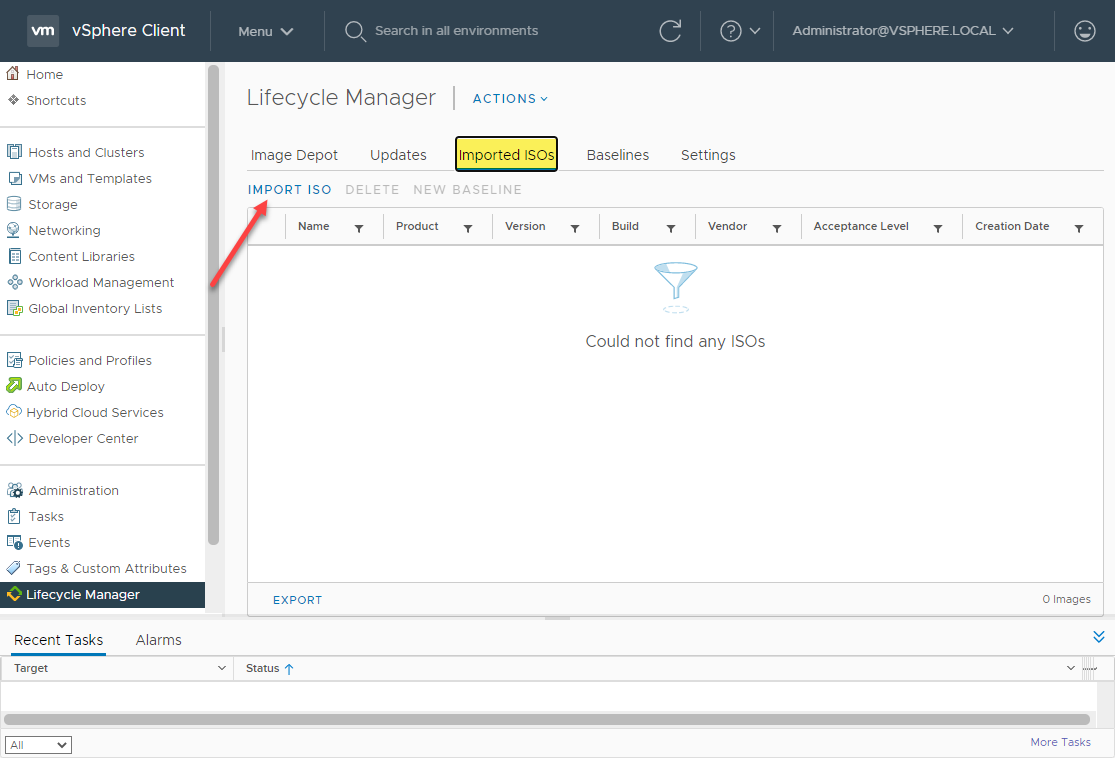Click the Recent Tasks horizontal scrollbar

click(x=546, y=719)
